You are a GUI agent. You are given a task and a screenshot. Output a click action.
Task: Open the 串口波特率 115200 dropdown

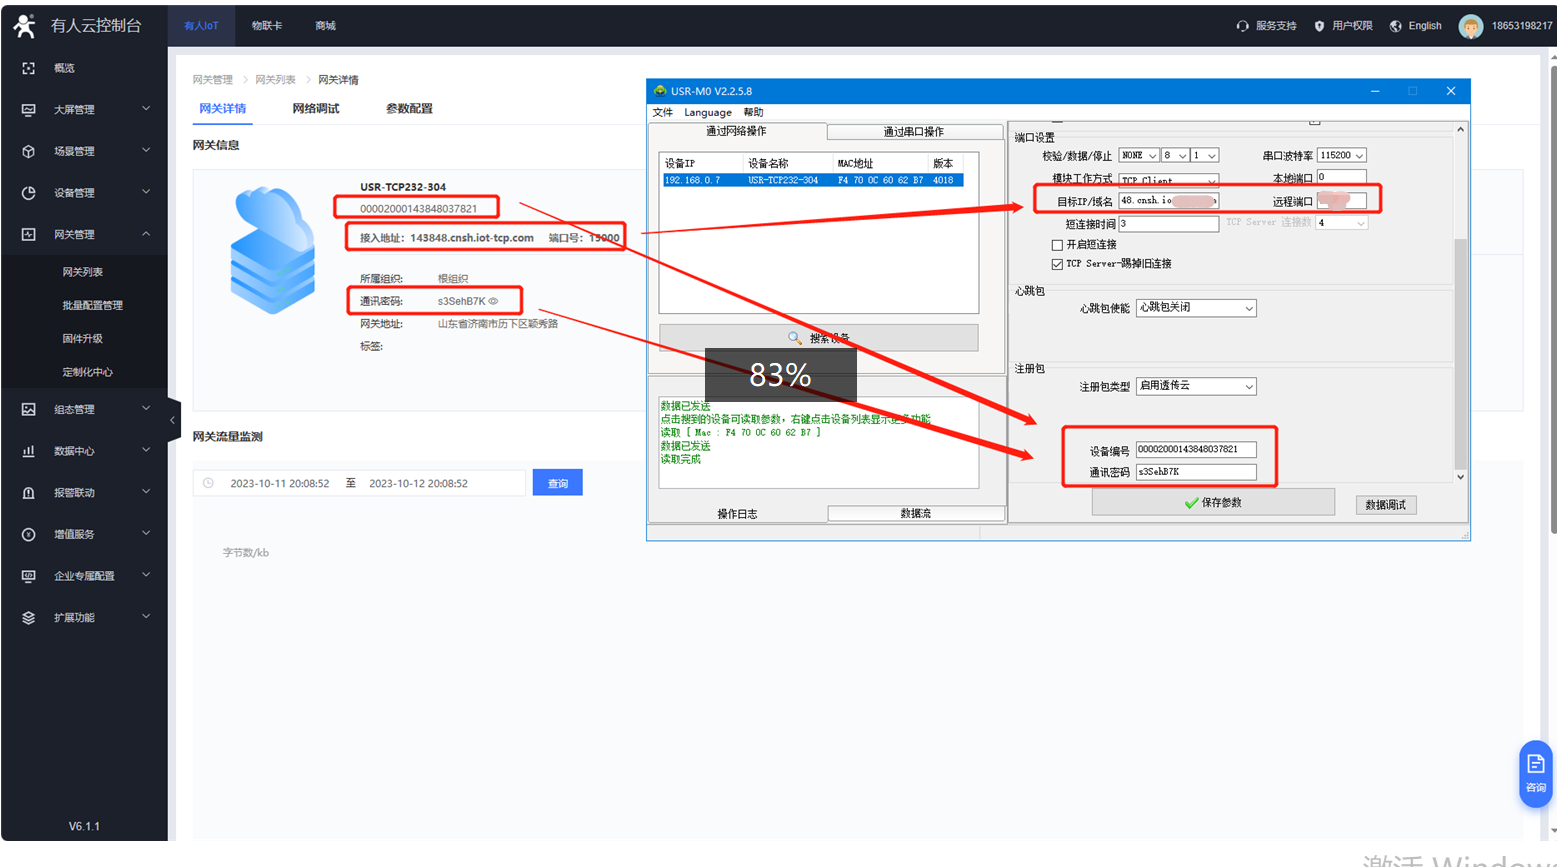[1341, 156]
